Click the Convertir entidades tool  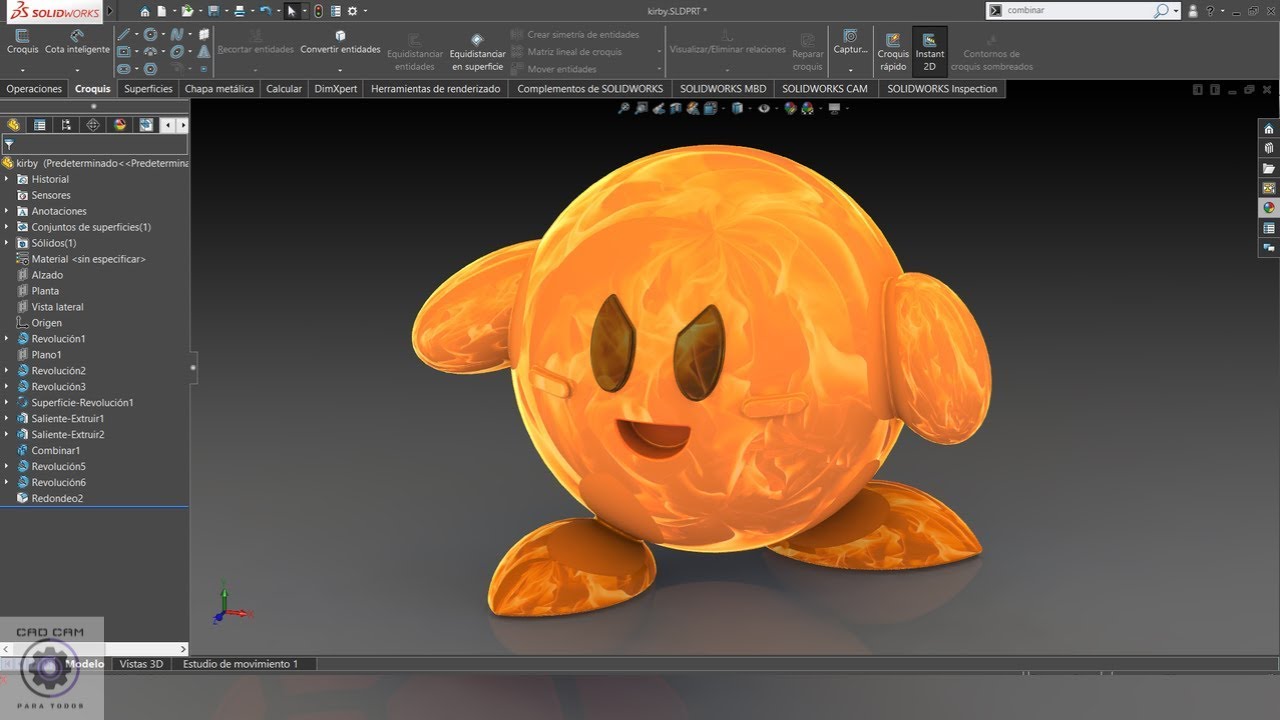tap(340, 42)
